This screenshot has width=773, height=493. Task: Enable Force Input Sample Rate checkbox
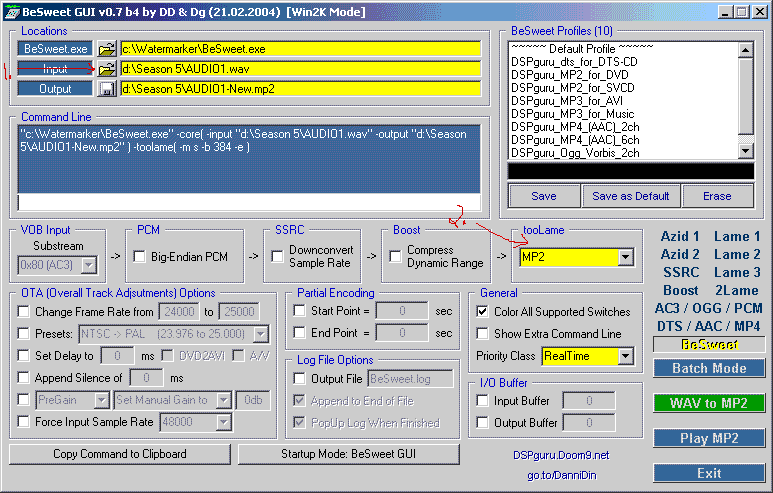coord(23,422)
